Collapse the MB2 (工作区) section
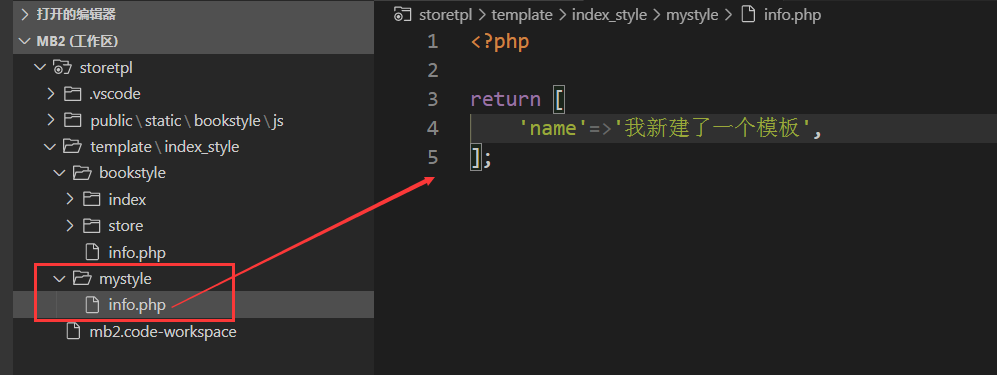 25,41
